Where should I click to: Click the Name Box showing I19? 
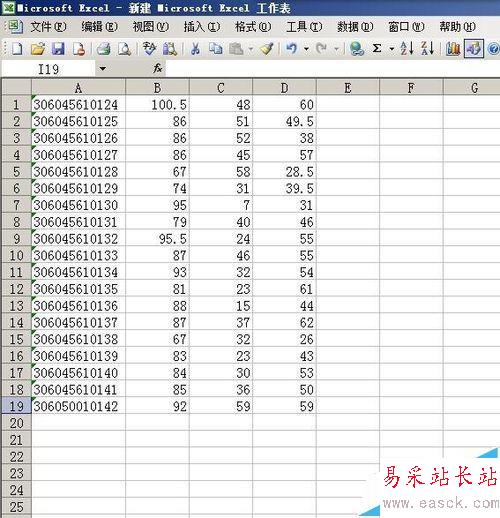click(x=49, y=69)
